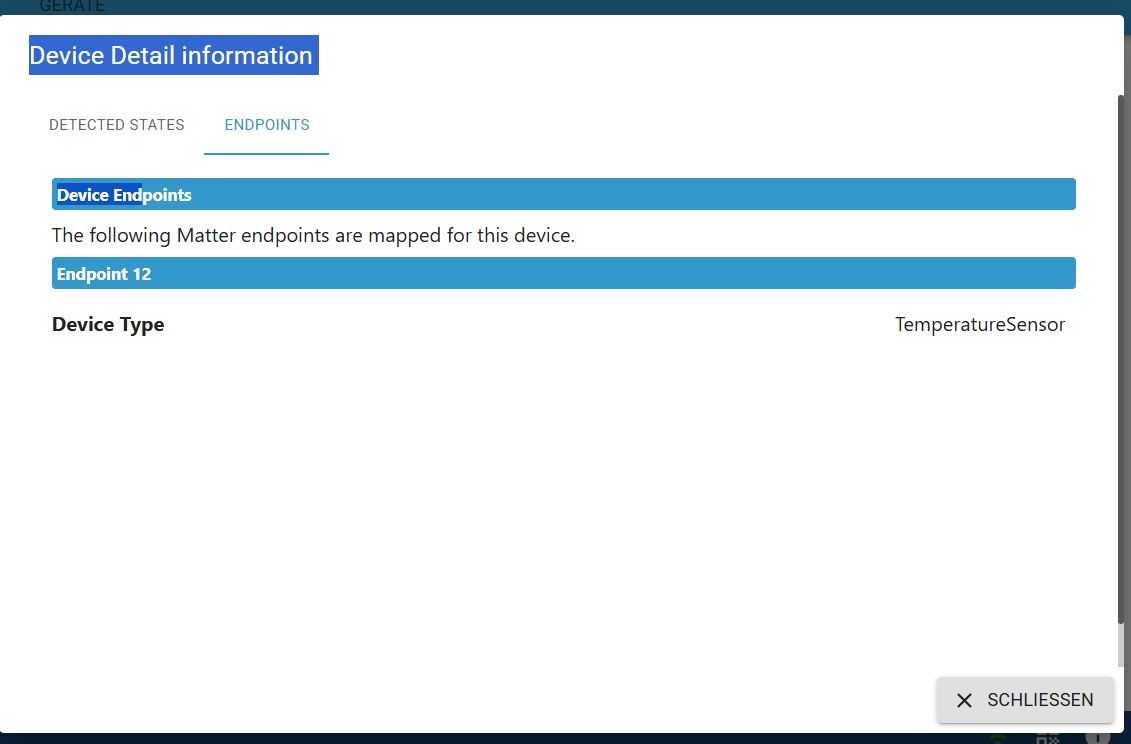Switch to the DETECTED STATES tab

point(116,125)
